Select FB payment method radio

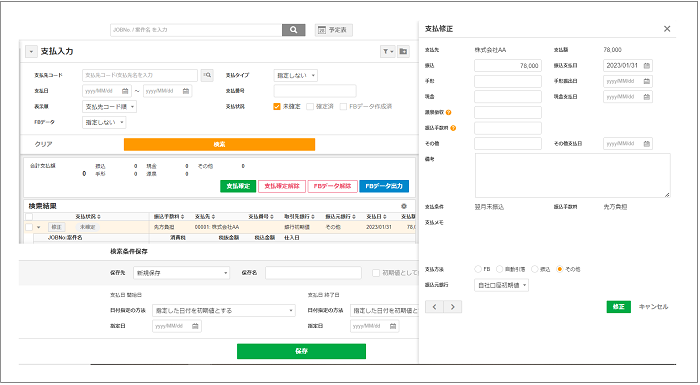[x=478, y=269]
